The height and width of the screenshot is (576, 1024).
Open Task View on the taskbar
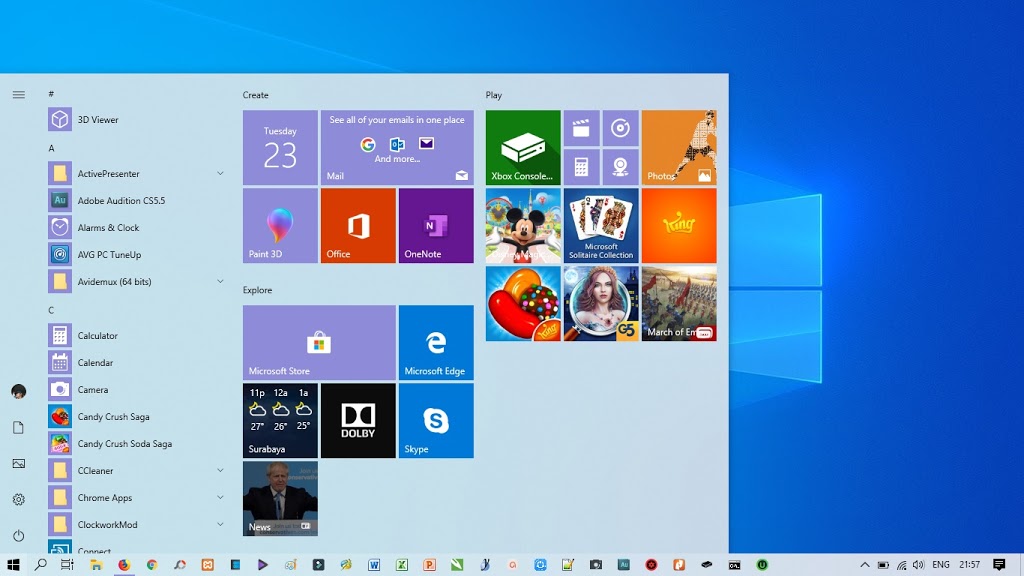point(67,564)
